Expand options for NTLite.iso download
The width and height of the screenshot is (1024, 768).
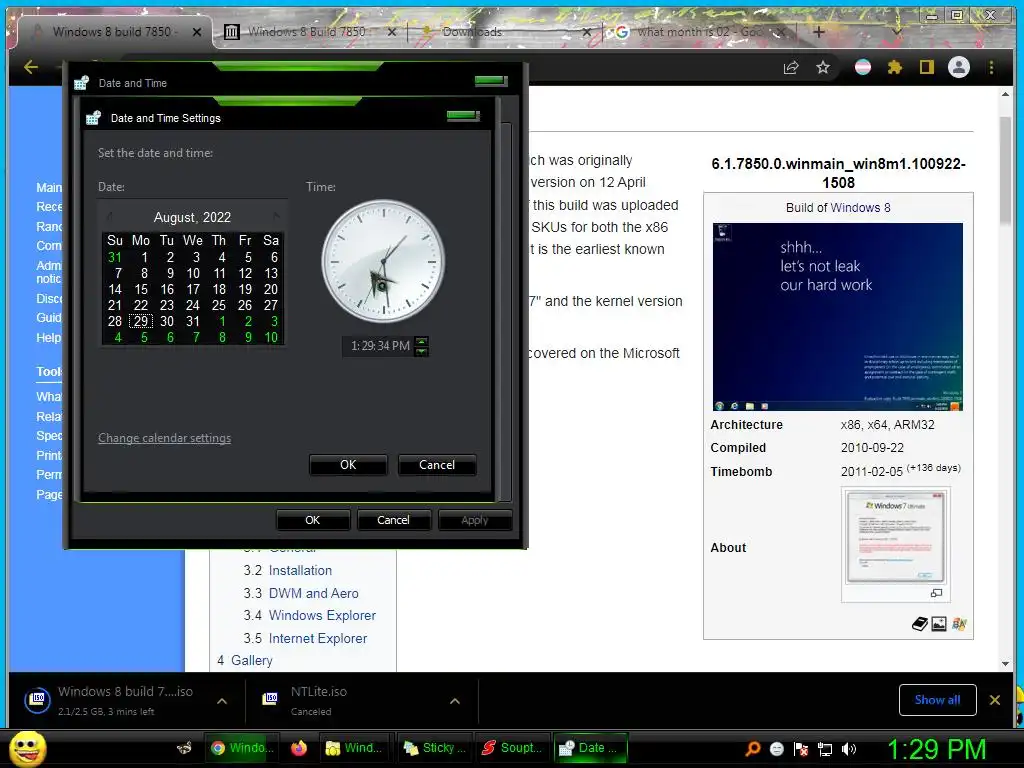[x=455, y=701]
